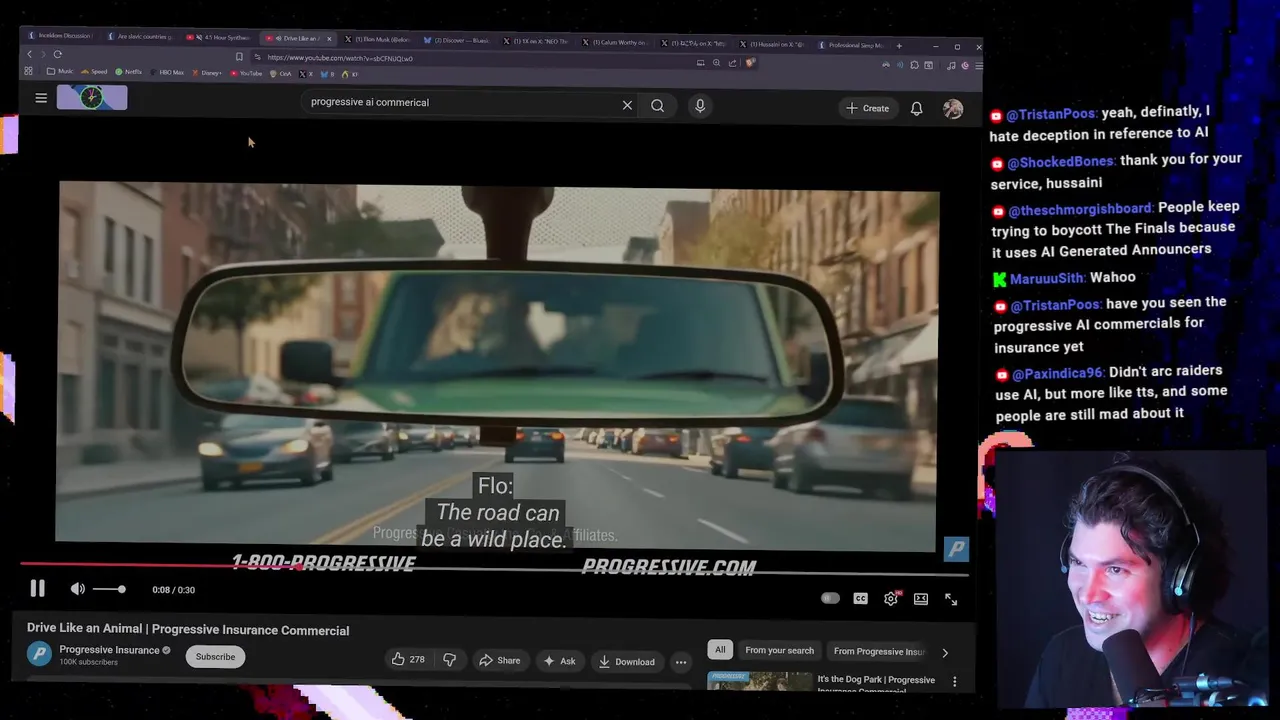Open the Progressive Insurance channel name link

109,650
